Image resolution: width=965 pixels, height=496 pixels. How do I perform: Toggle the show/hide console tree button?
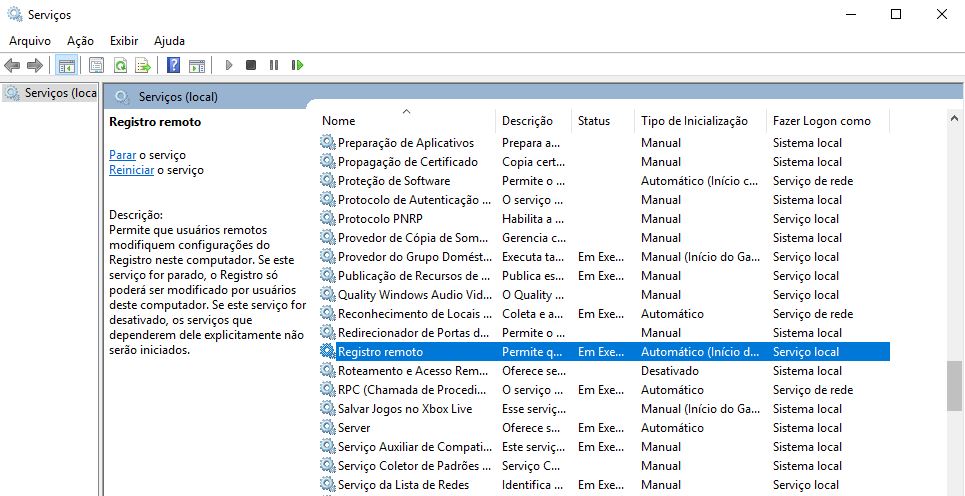(66, 66)
